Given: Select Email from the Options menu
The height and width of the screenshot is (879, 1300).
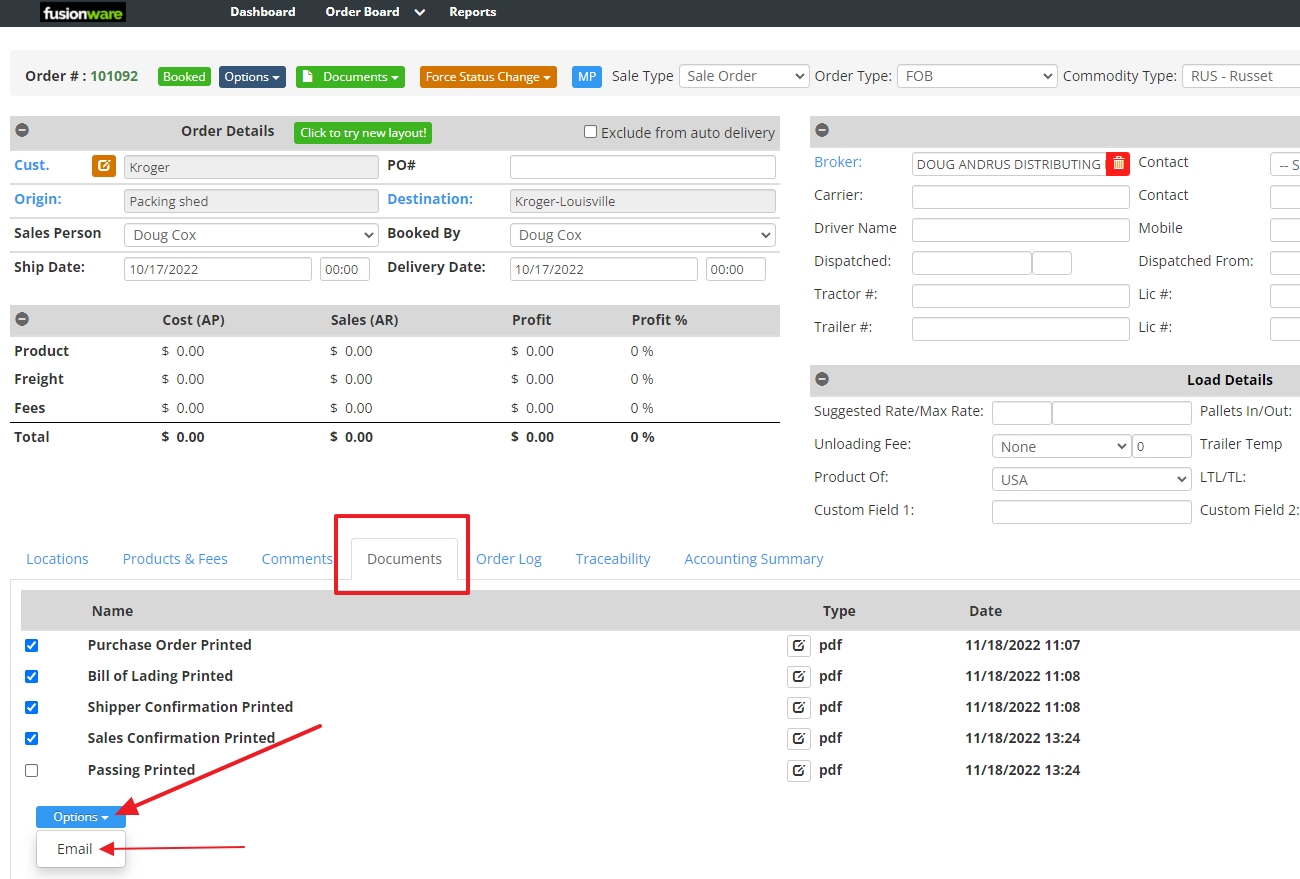Looking at the screenshot, I should tap(74, 848).
